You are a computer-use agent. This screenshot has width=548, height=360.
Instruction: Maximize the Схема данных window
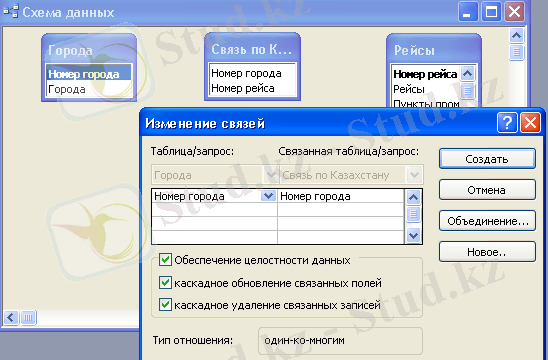point(491,12)
